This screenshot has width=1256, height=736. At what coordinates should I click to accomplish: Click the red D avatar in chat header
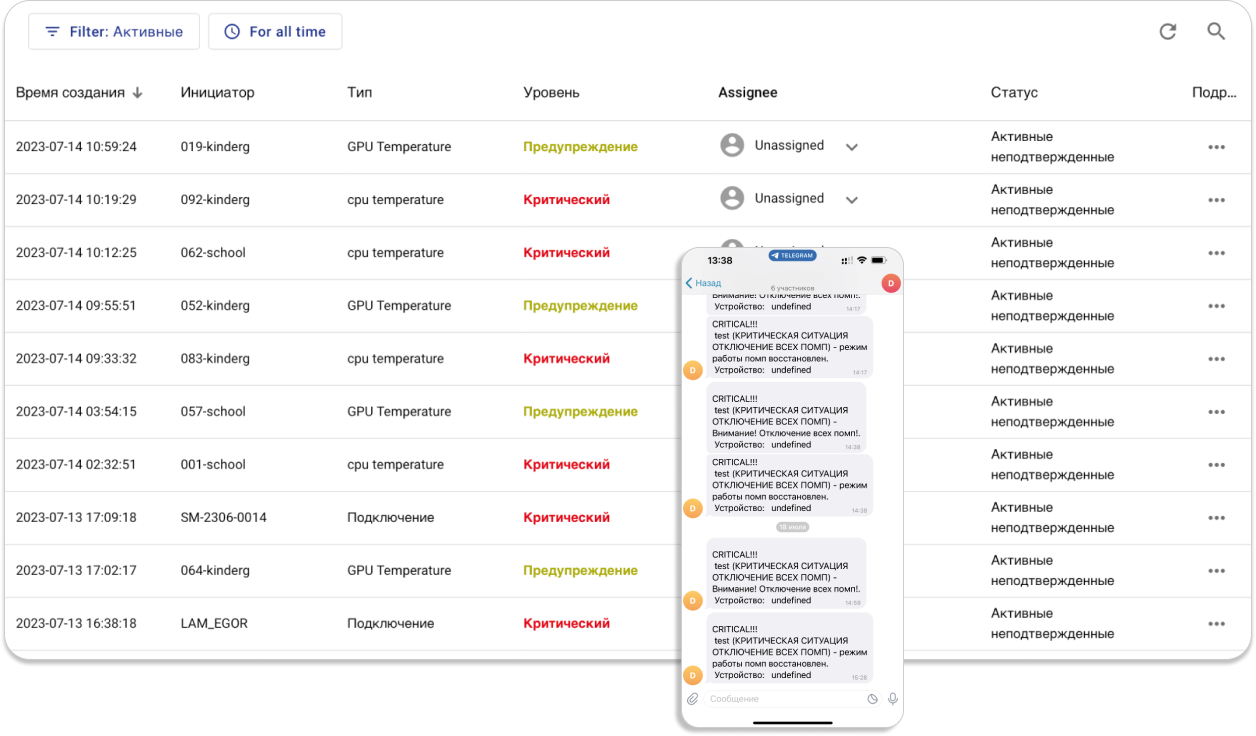coord(890,284)
